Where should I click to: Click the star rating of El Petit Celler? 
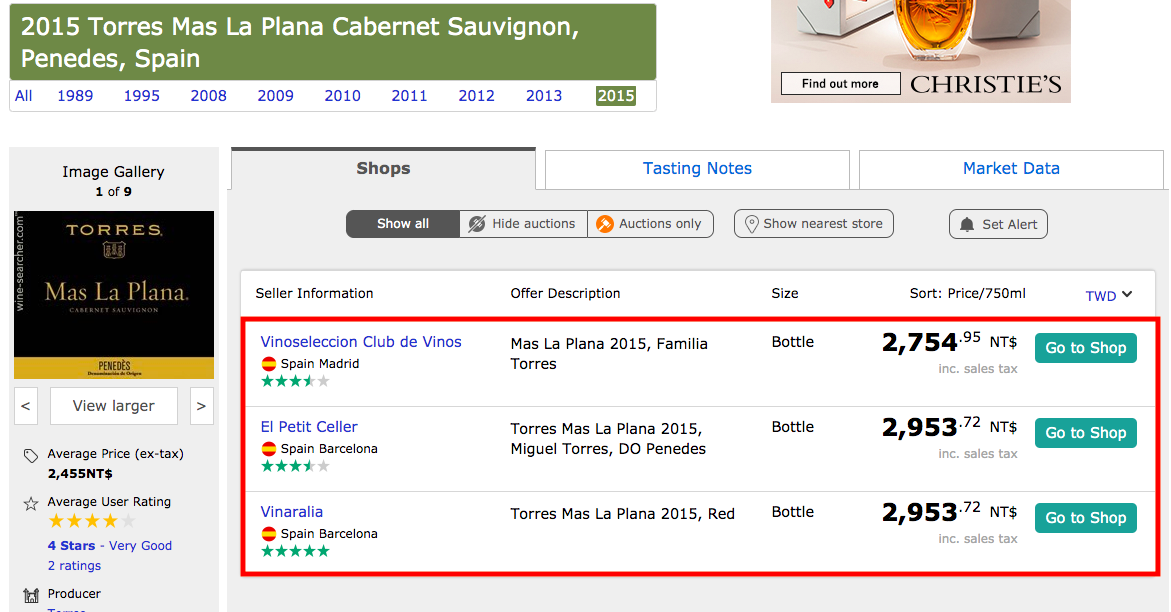295,466
